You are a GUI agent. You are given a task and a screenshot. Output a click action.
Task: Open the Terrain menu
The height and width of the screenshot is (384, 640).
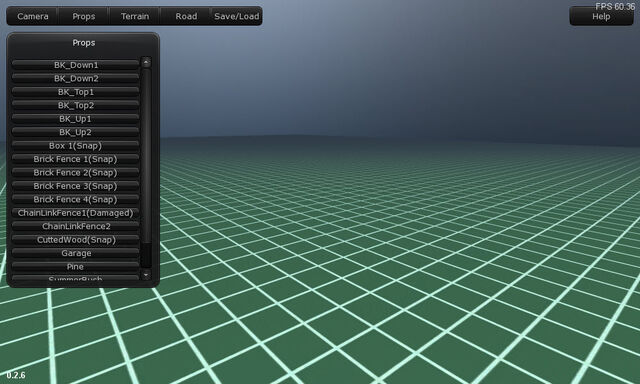(135, 16)
